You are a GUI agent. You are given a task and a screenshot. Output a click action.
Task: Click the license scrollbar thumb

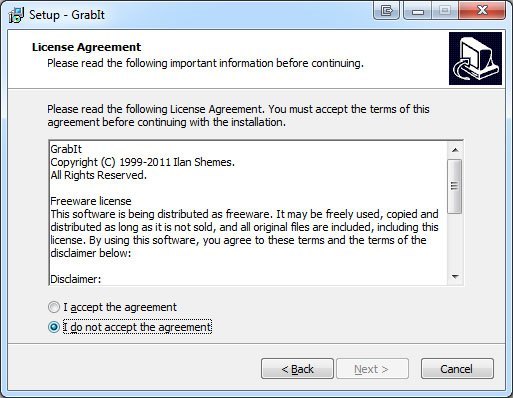tap(455, 186)
